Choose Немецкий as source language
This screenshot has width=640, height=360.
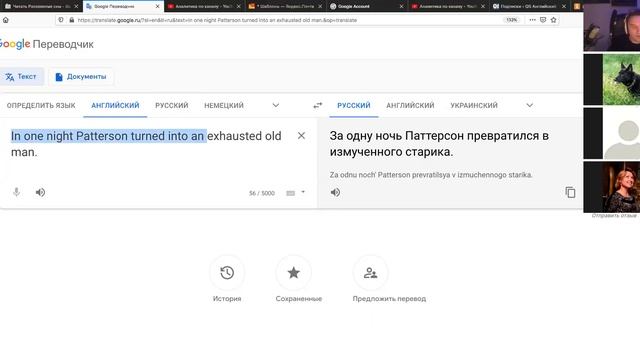coord(224,105)
